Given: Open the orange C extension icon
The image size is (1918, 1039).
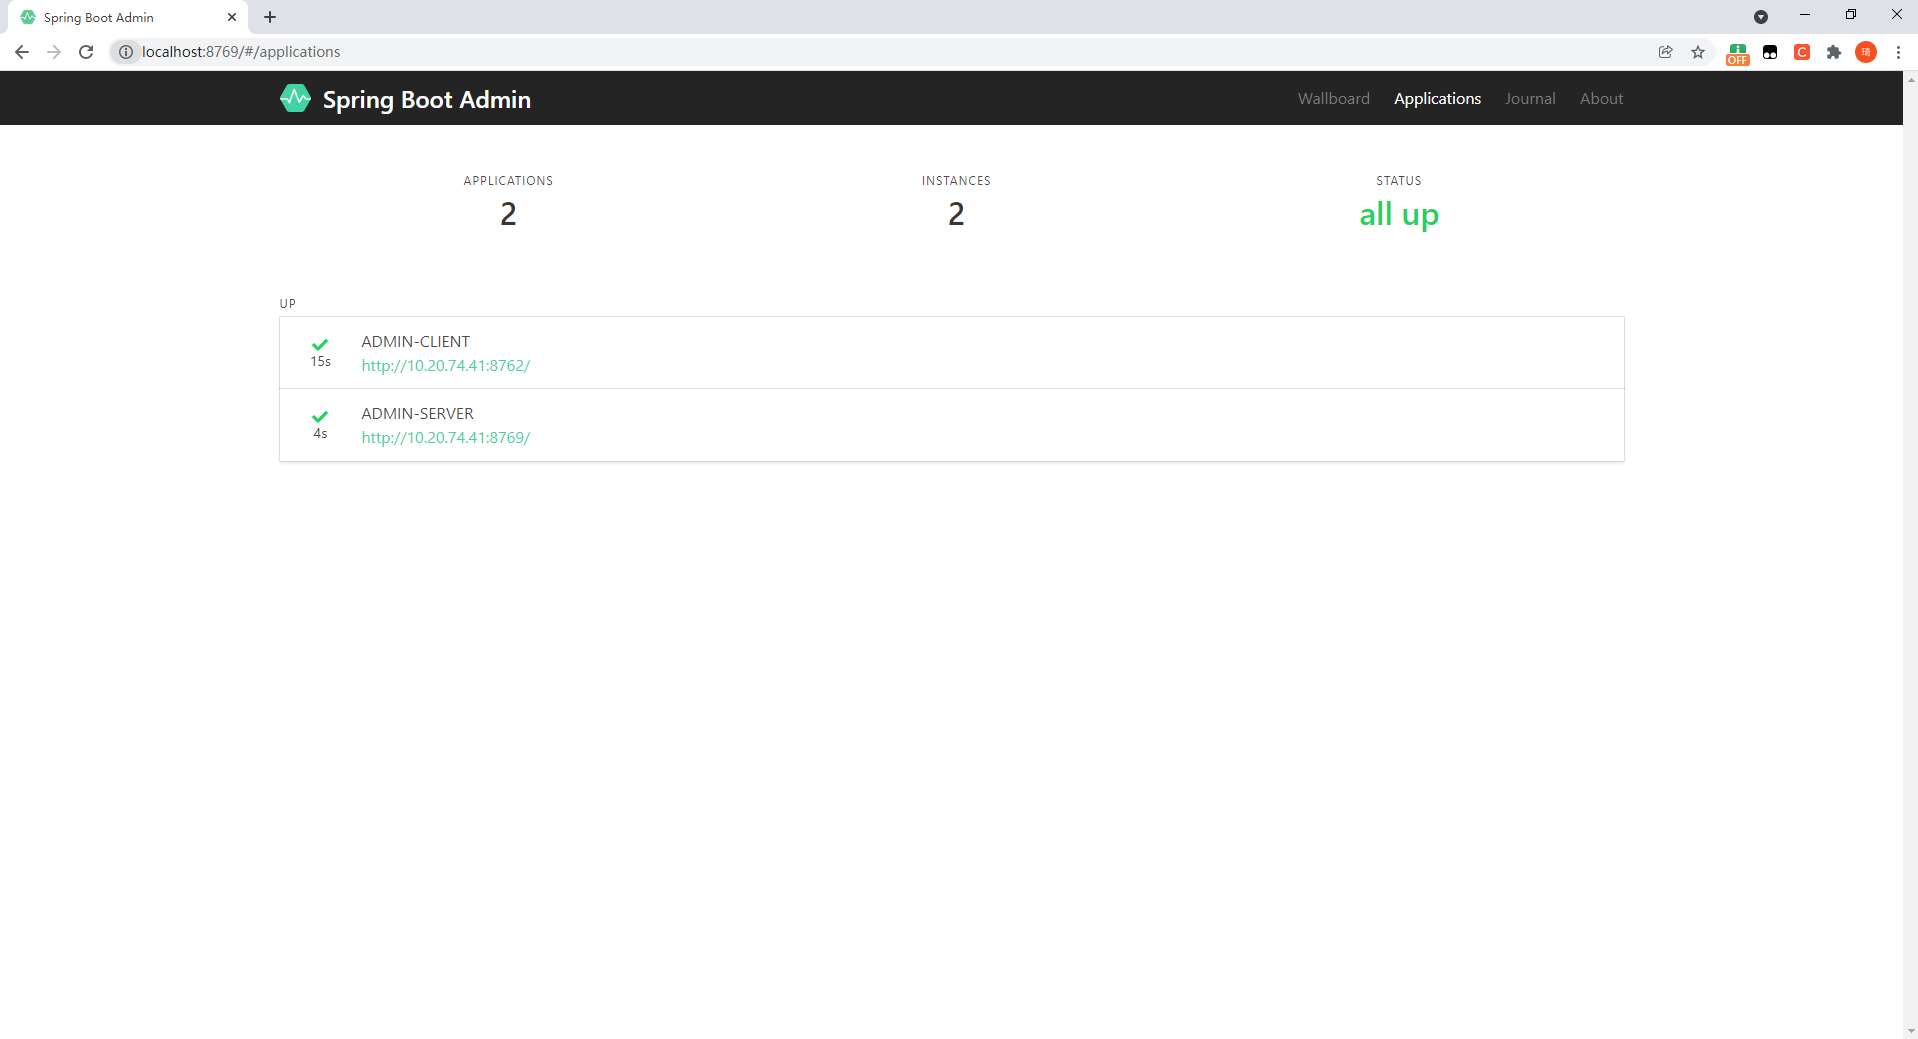Looking at the screenshot, I should pyautogui.click(x=1802, y=52).
